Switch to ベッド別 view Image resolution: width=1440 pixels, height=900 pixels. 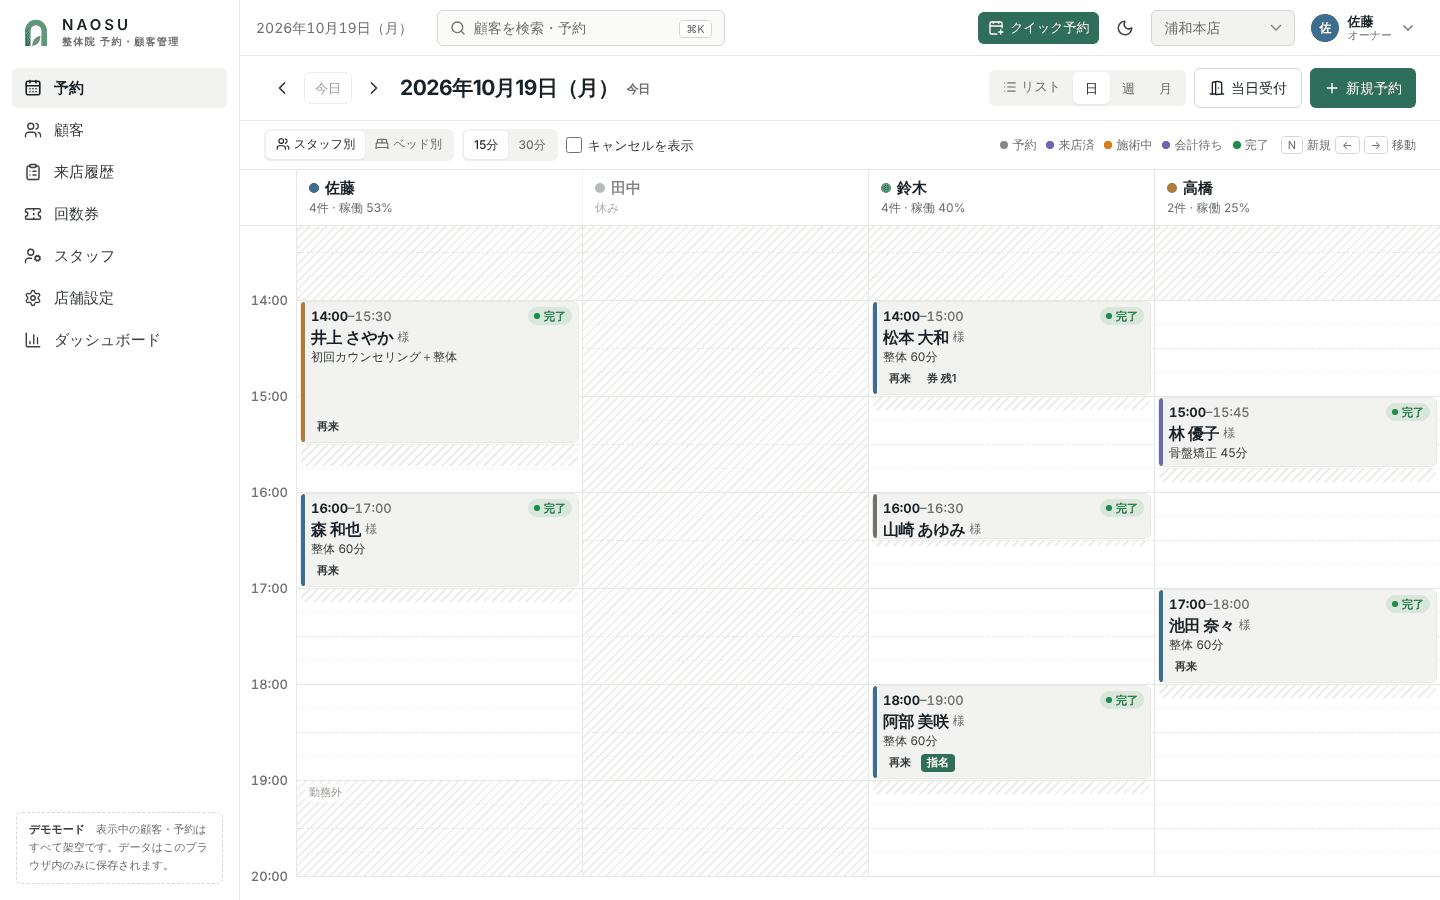point(408,145)
